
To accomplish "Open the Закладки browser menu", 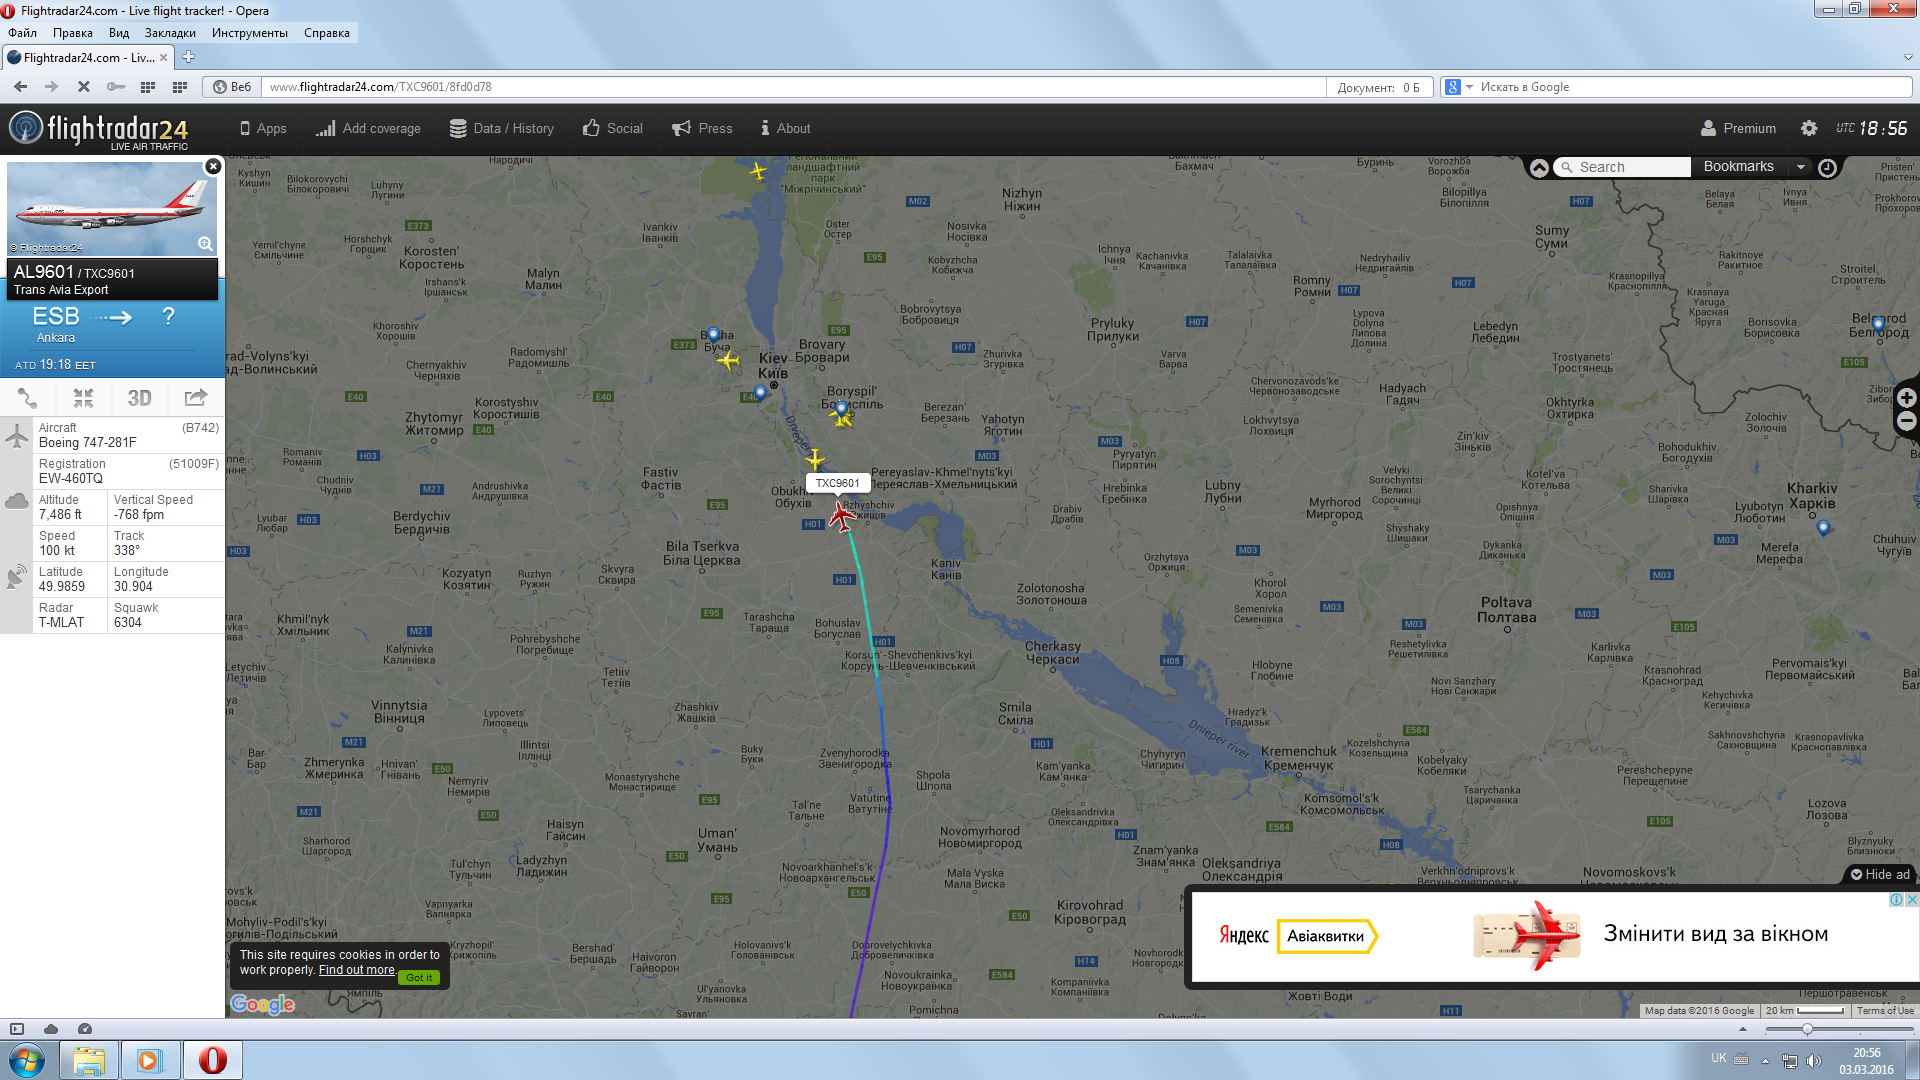I will (170, 33).
